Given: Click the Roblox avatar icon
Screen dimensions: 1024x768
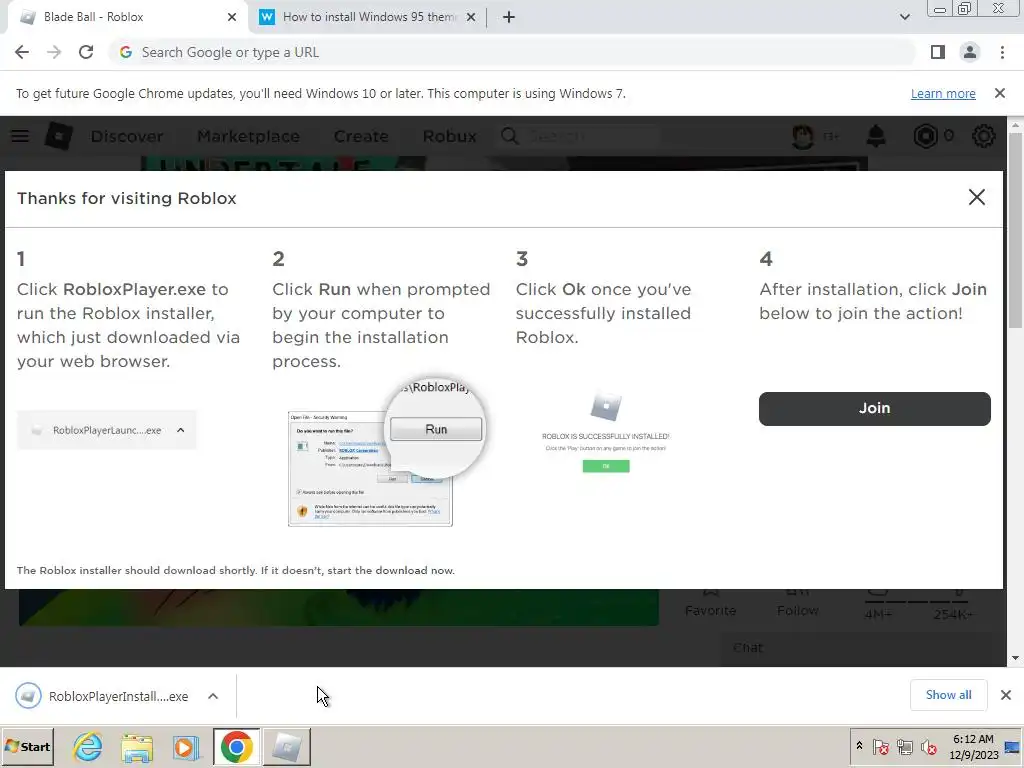Looking at the screenshot, I should [803, 136].
